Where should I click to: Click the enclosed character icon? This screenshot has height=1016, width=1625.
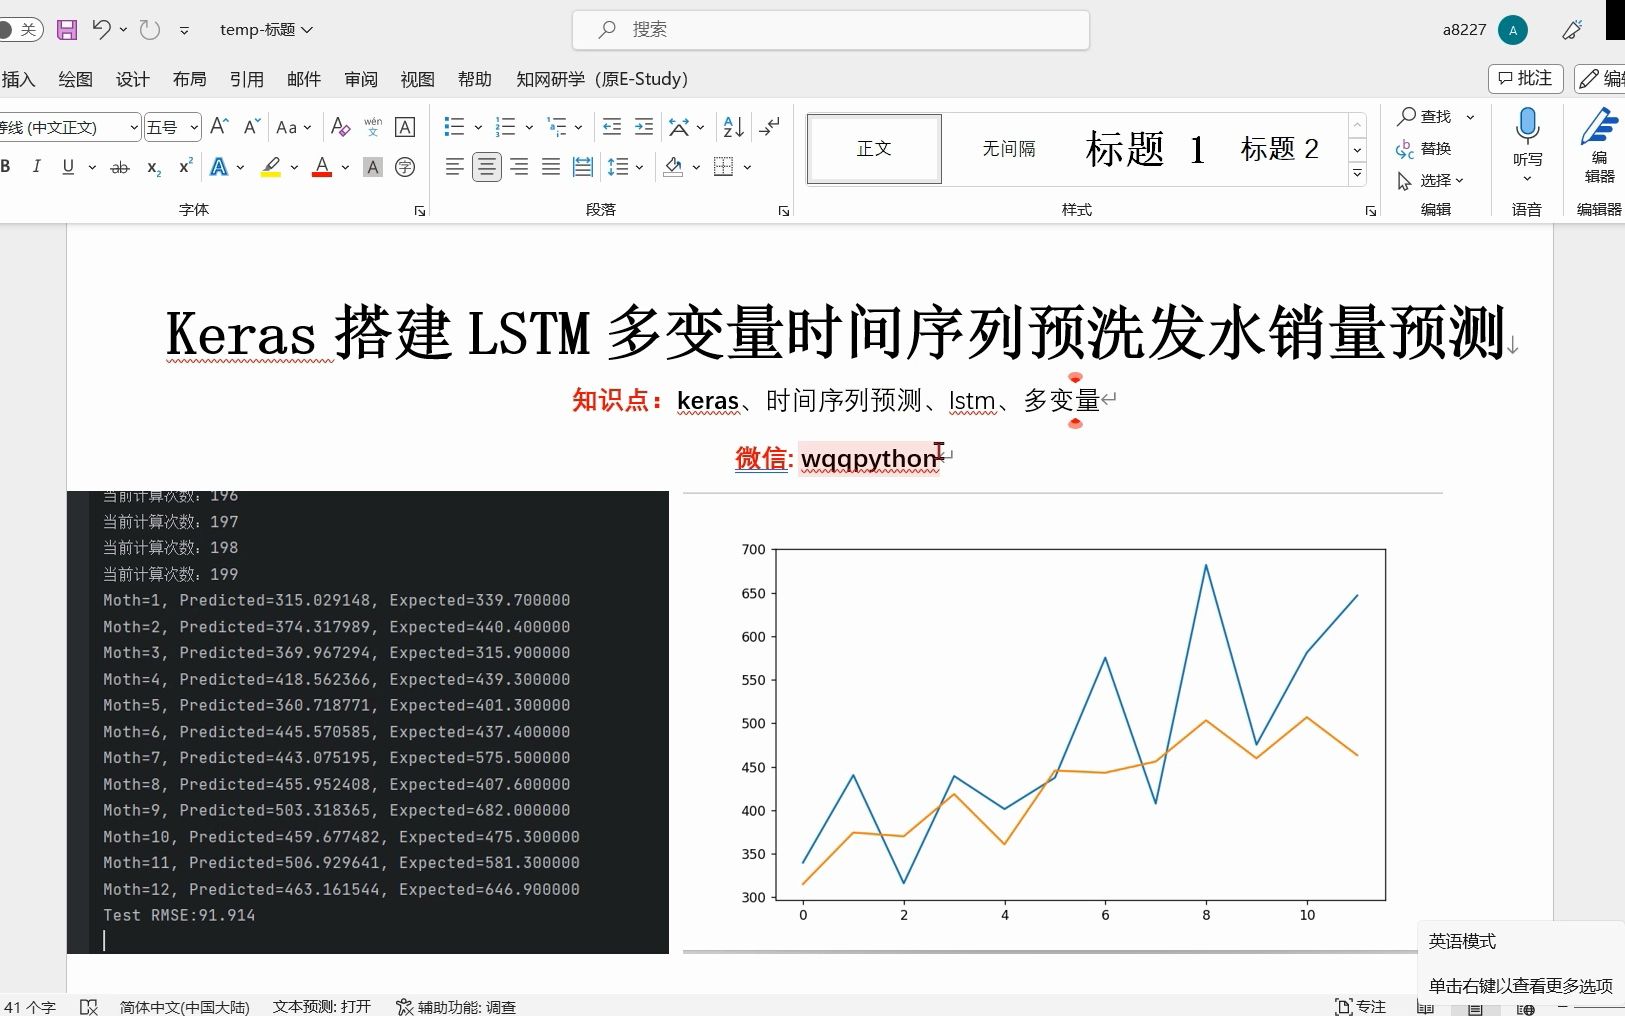coord(405,167)
